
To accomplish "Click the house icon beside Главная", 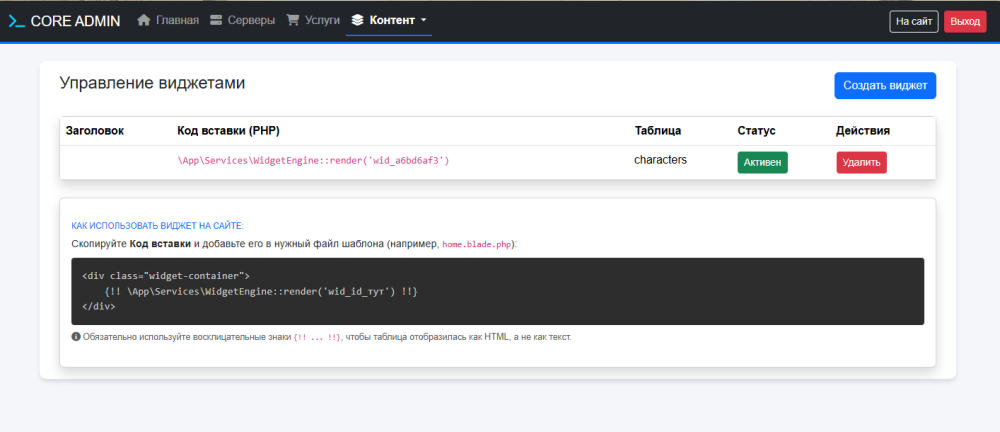I will pos(144,20).
